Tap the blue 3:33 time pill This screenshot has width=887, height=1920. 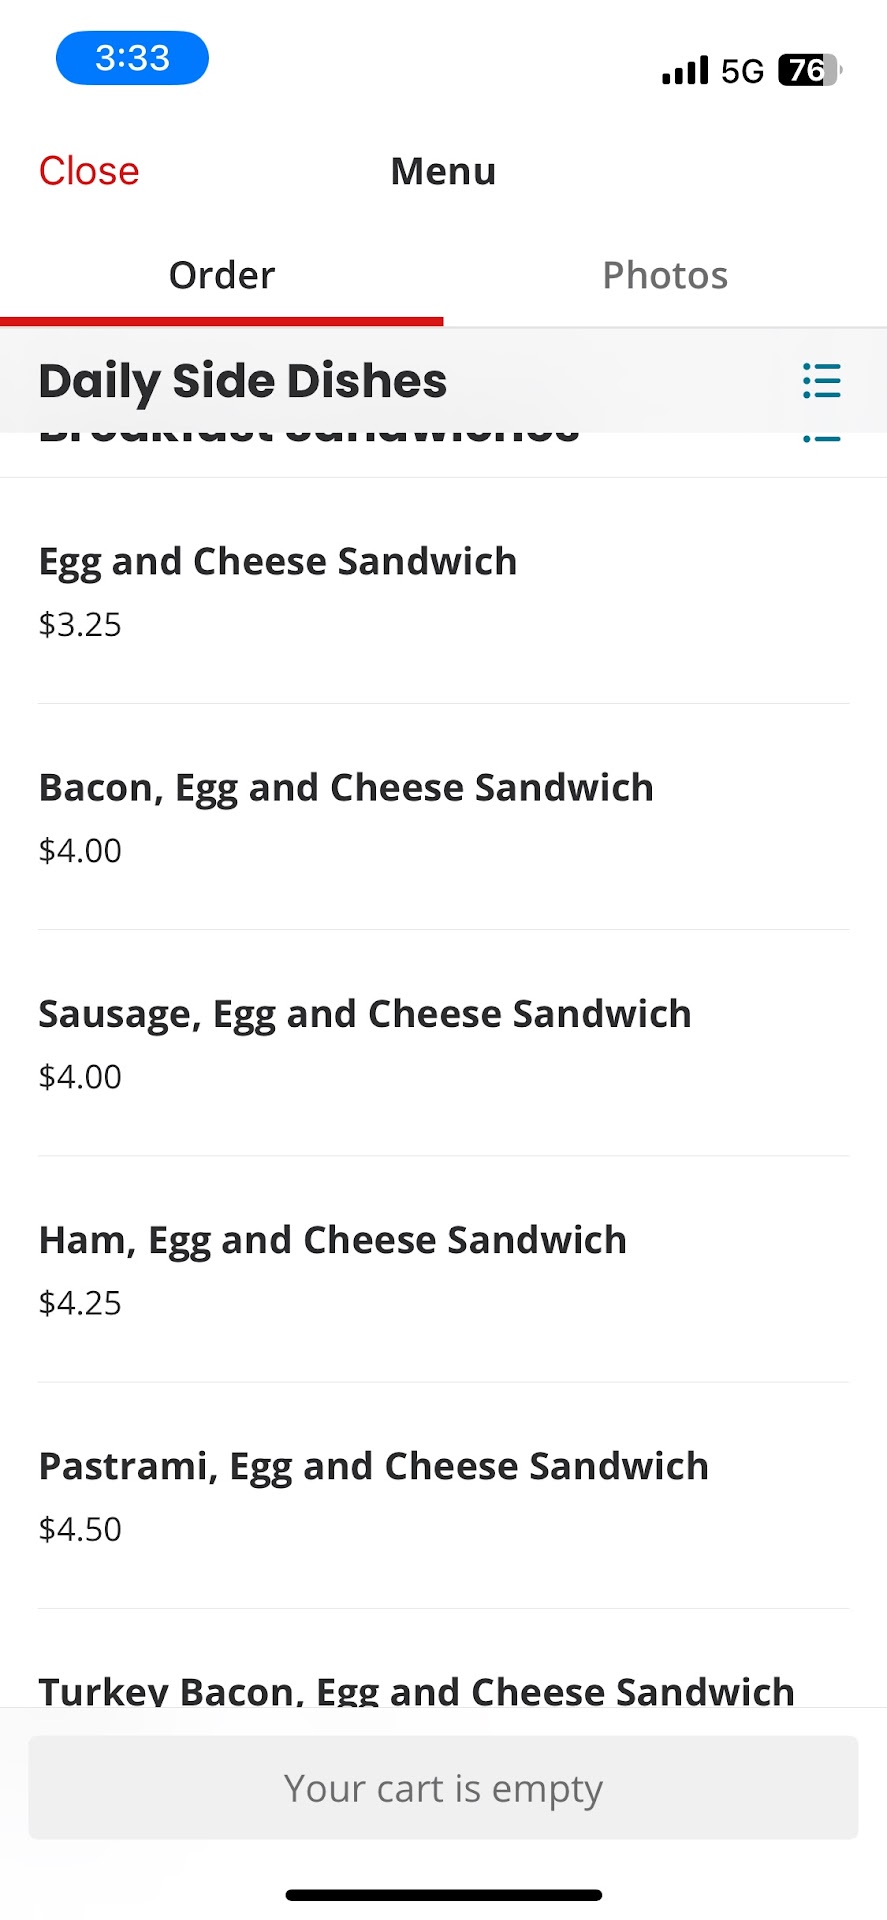pos(132,58)
